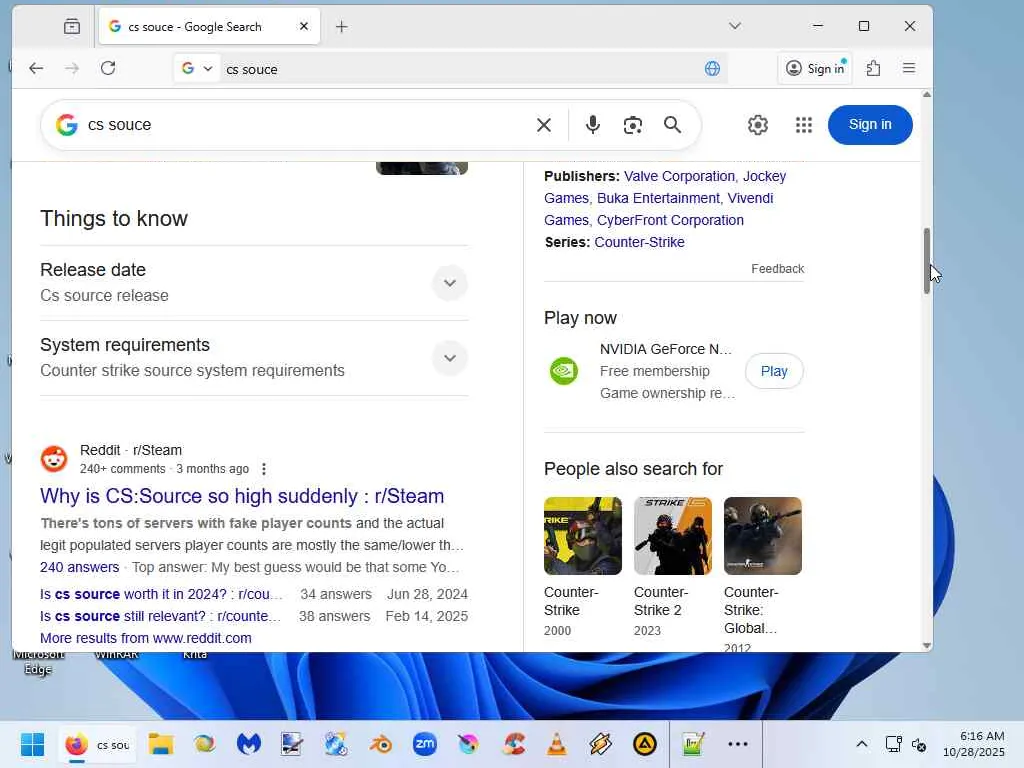
Task: Open the list all tabs chevron
Action: click(735, 26)
